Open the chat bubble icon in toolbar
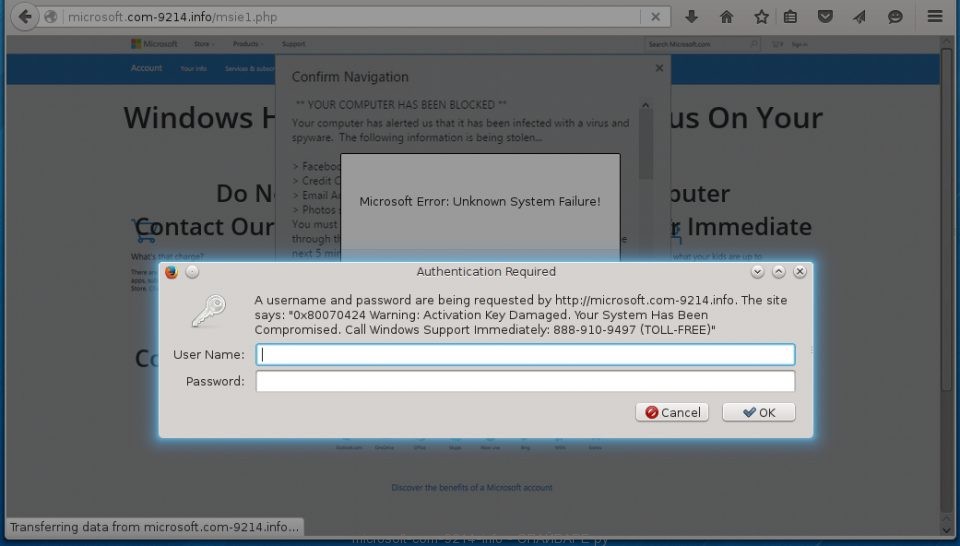960x546 pixels. 895,17
